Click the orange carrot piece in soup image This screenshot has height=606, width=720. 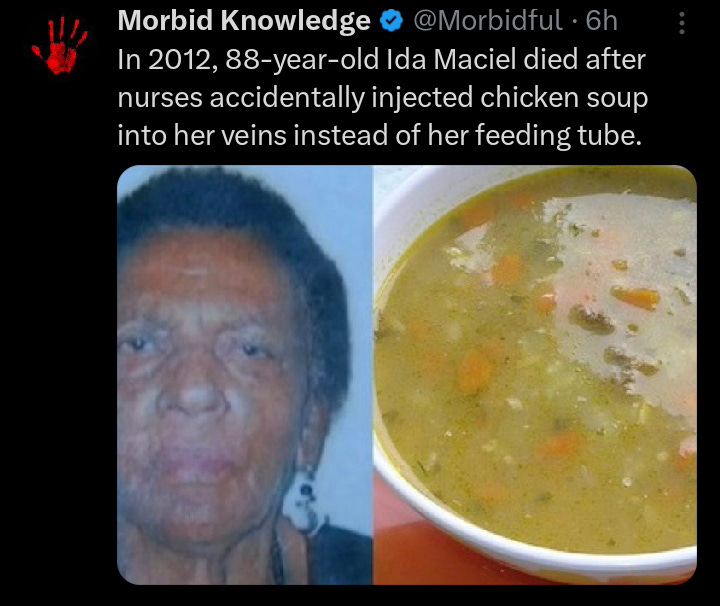point(636,297)
